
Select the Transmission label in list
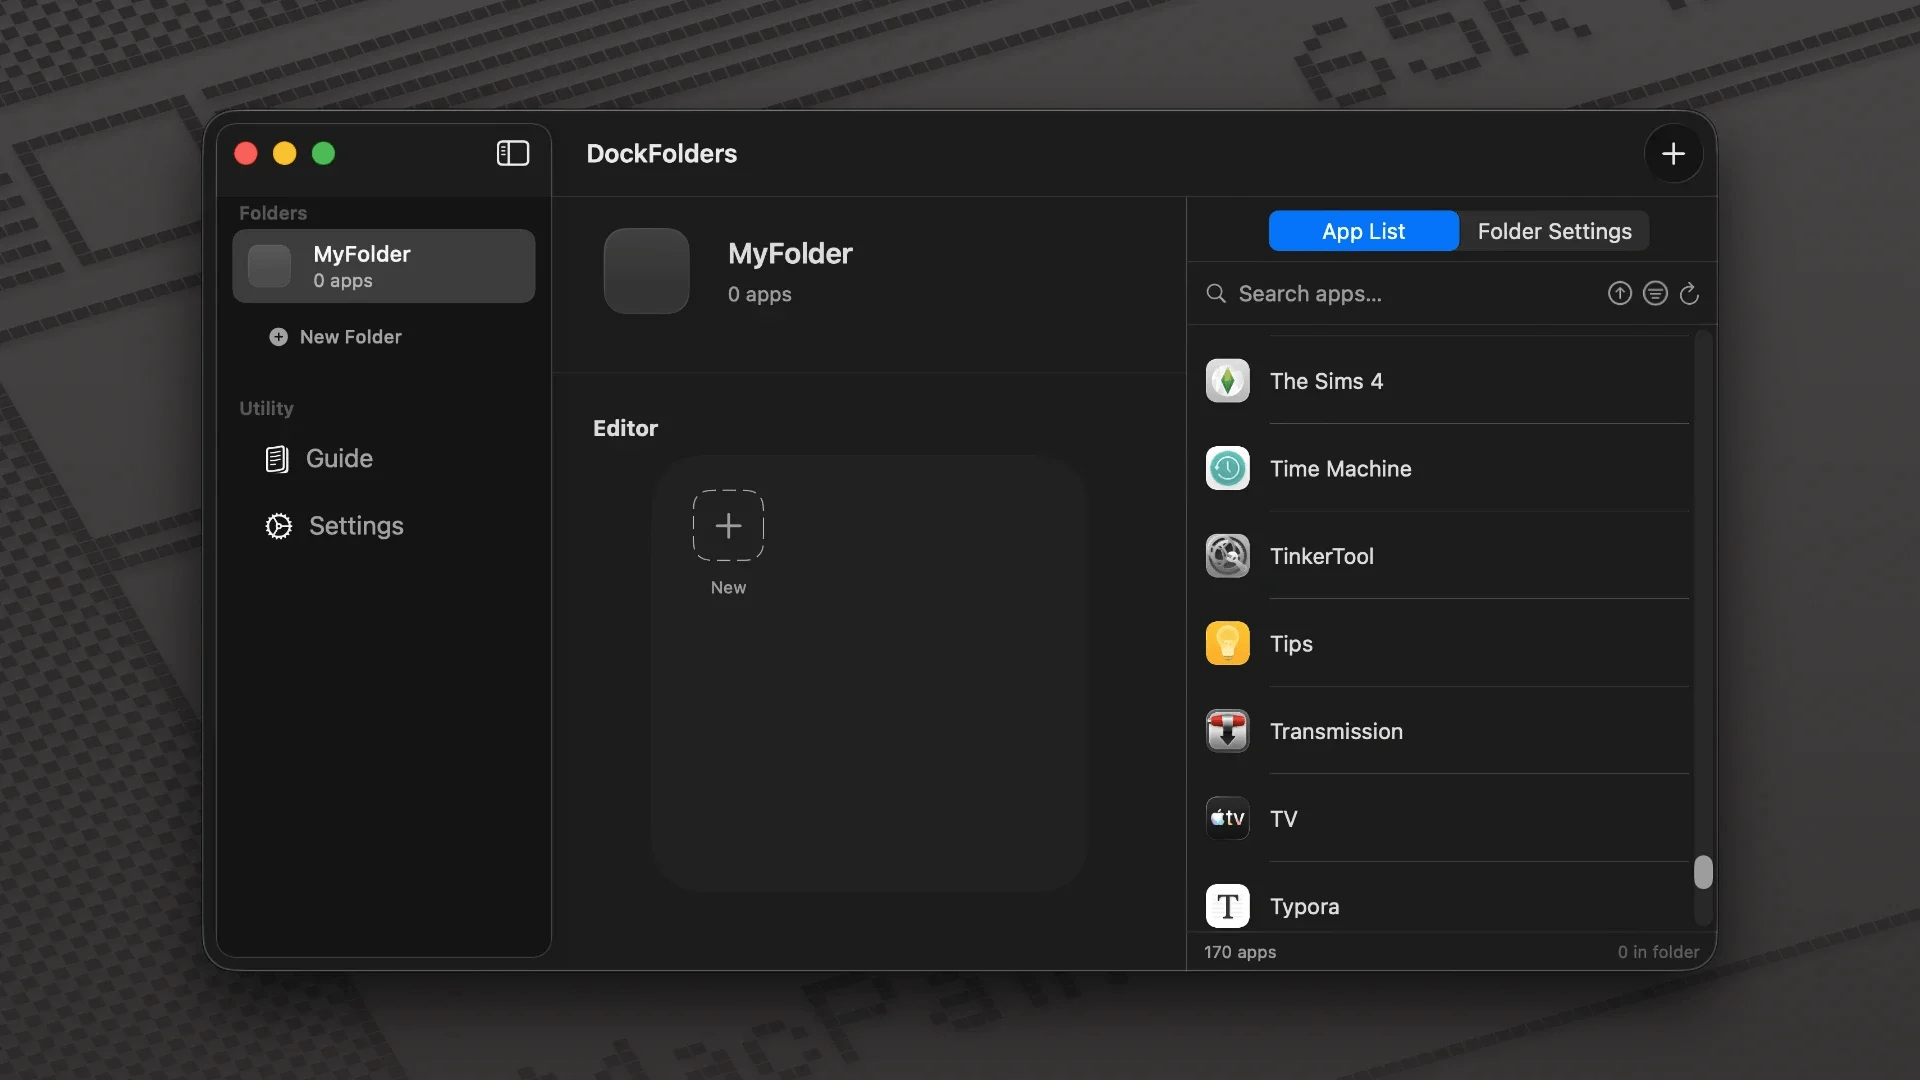pyautogui.click(x=1336, y=731)
